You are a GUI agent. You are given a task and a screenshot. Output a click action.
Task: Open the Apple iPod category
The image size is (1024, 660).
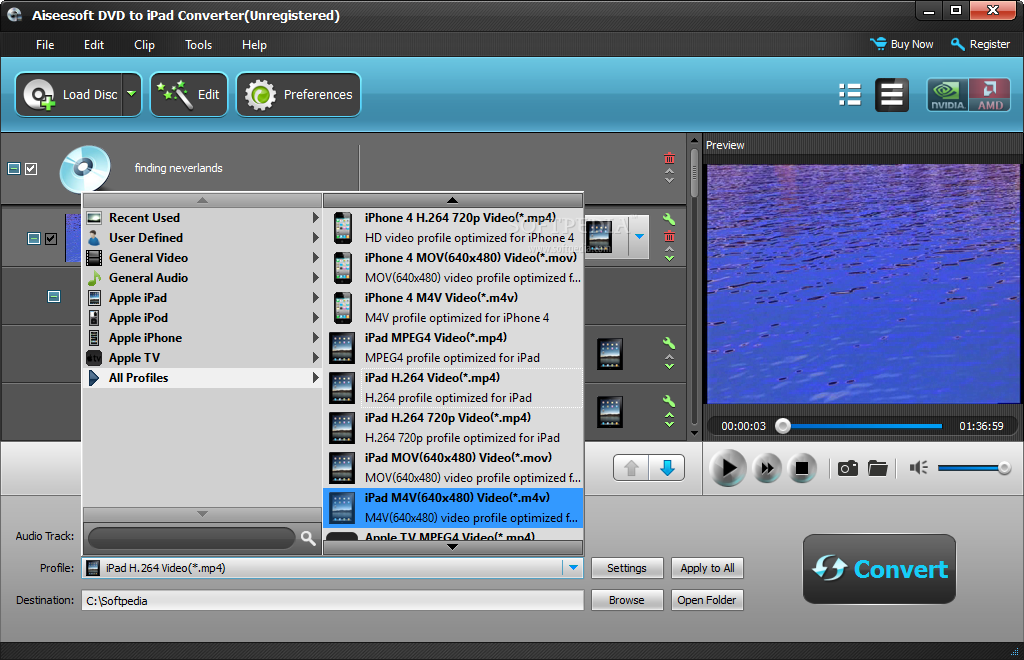click(x=202, y=318)
